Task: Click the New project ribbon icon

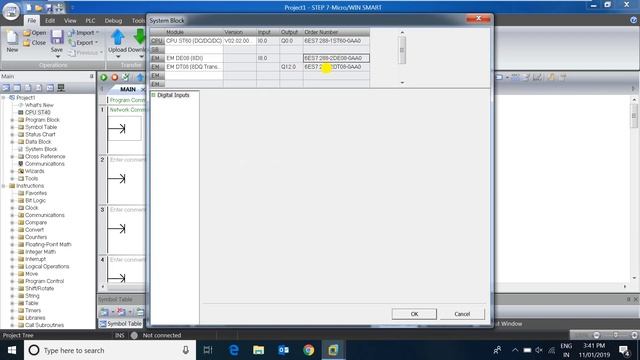Action: tap(12, 37)
